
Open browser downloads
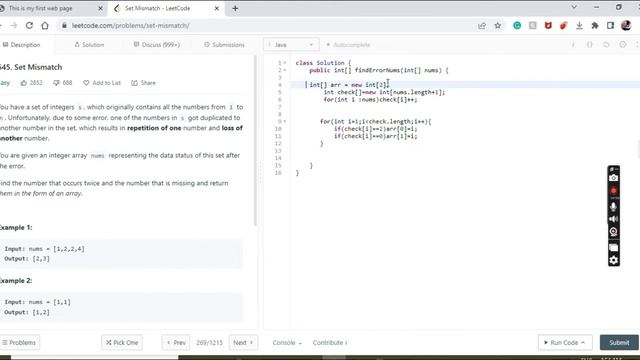click(579, 25)
